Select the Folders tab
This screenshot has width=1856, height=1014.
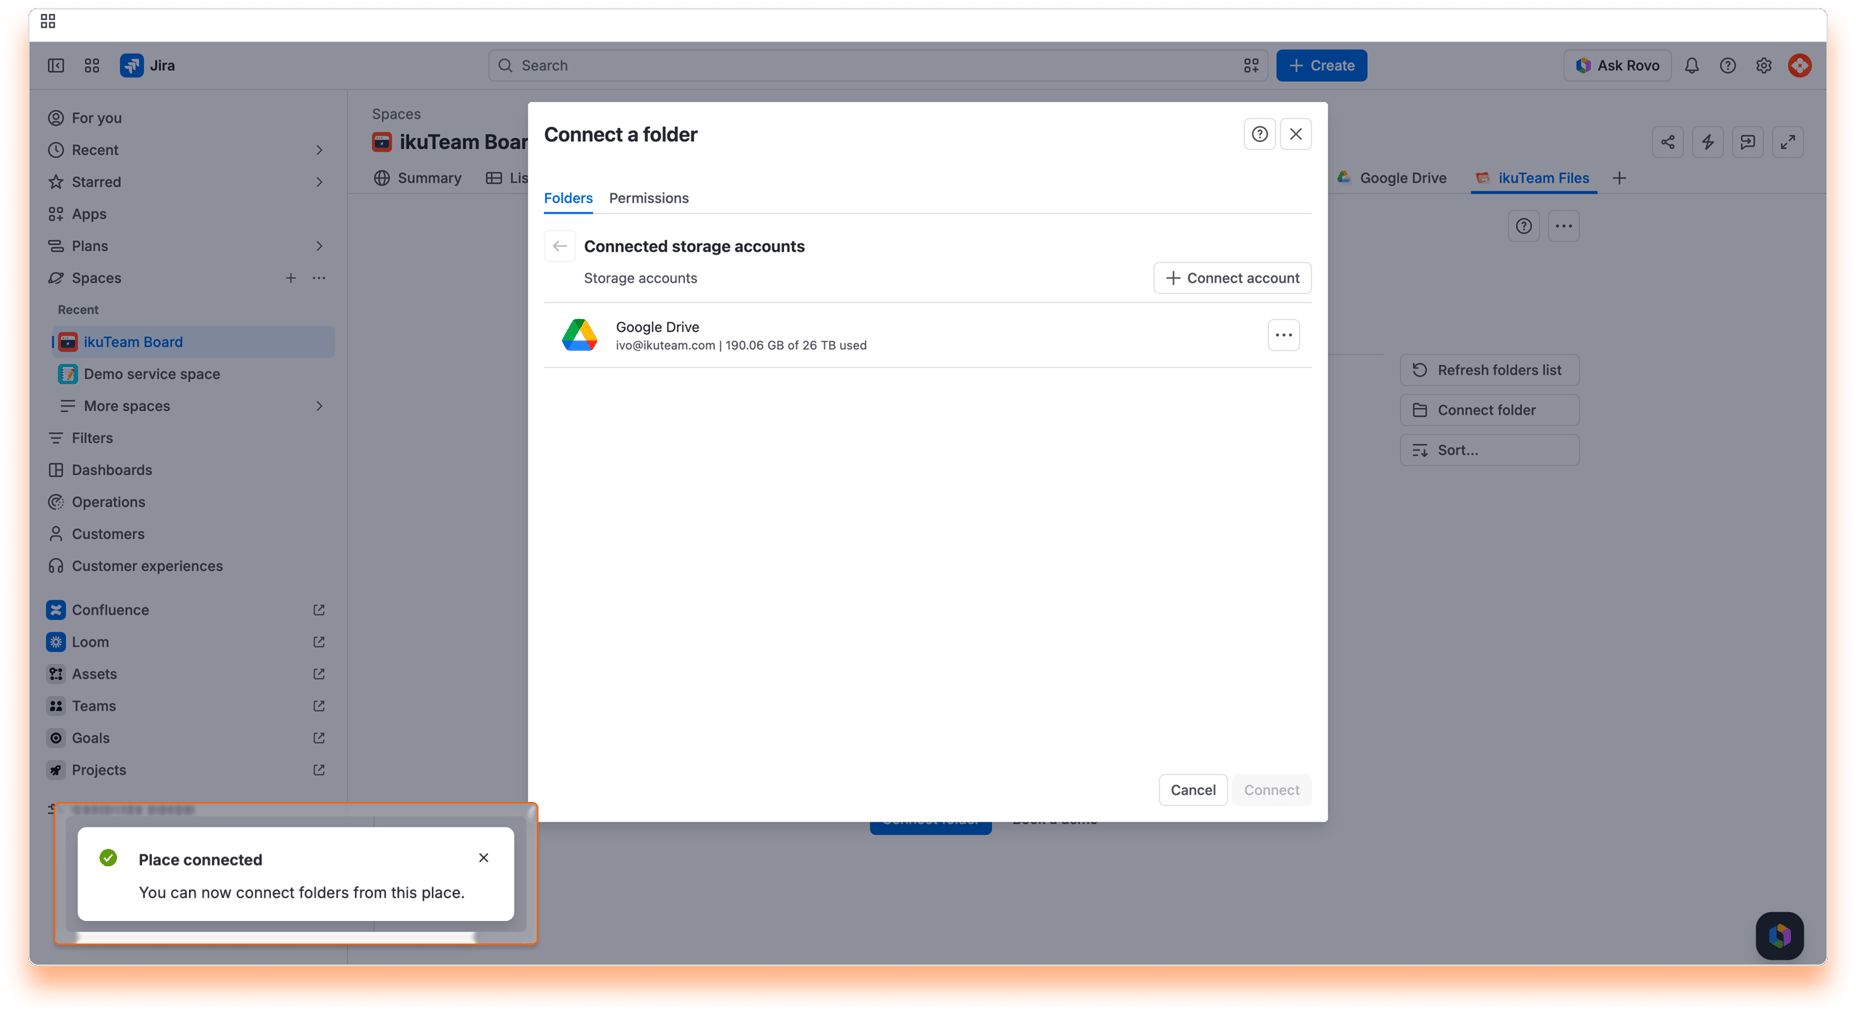pyautogui.click(x=568, y=198)
